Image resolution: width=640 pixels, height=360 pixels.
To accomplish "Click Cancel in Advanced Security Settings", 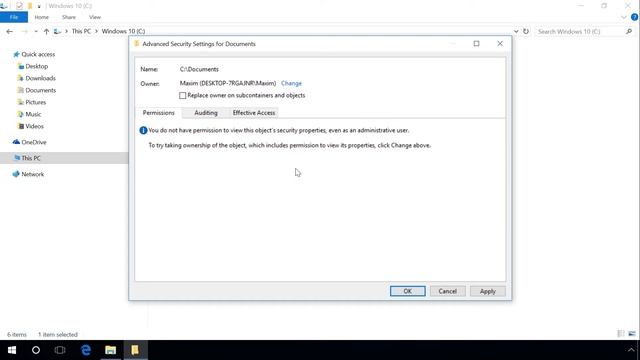I will tap(447, 291).
